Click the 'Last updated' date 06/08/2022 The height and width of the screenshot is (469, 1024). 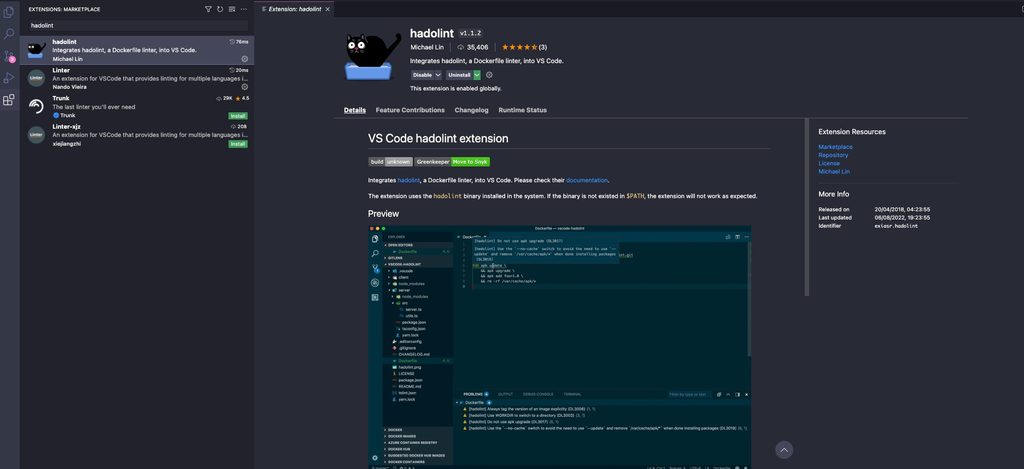903,218
